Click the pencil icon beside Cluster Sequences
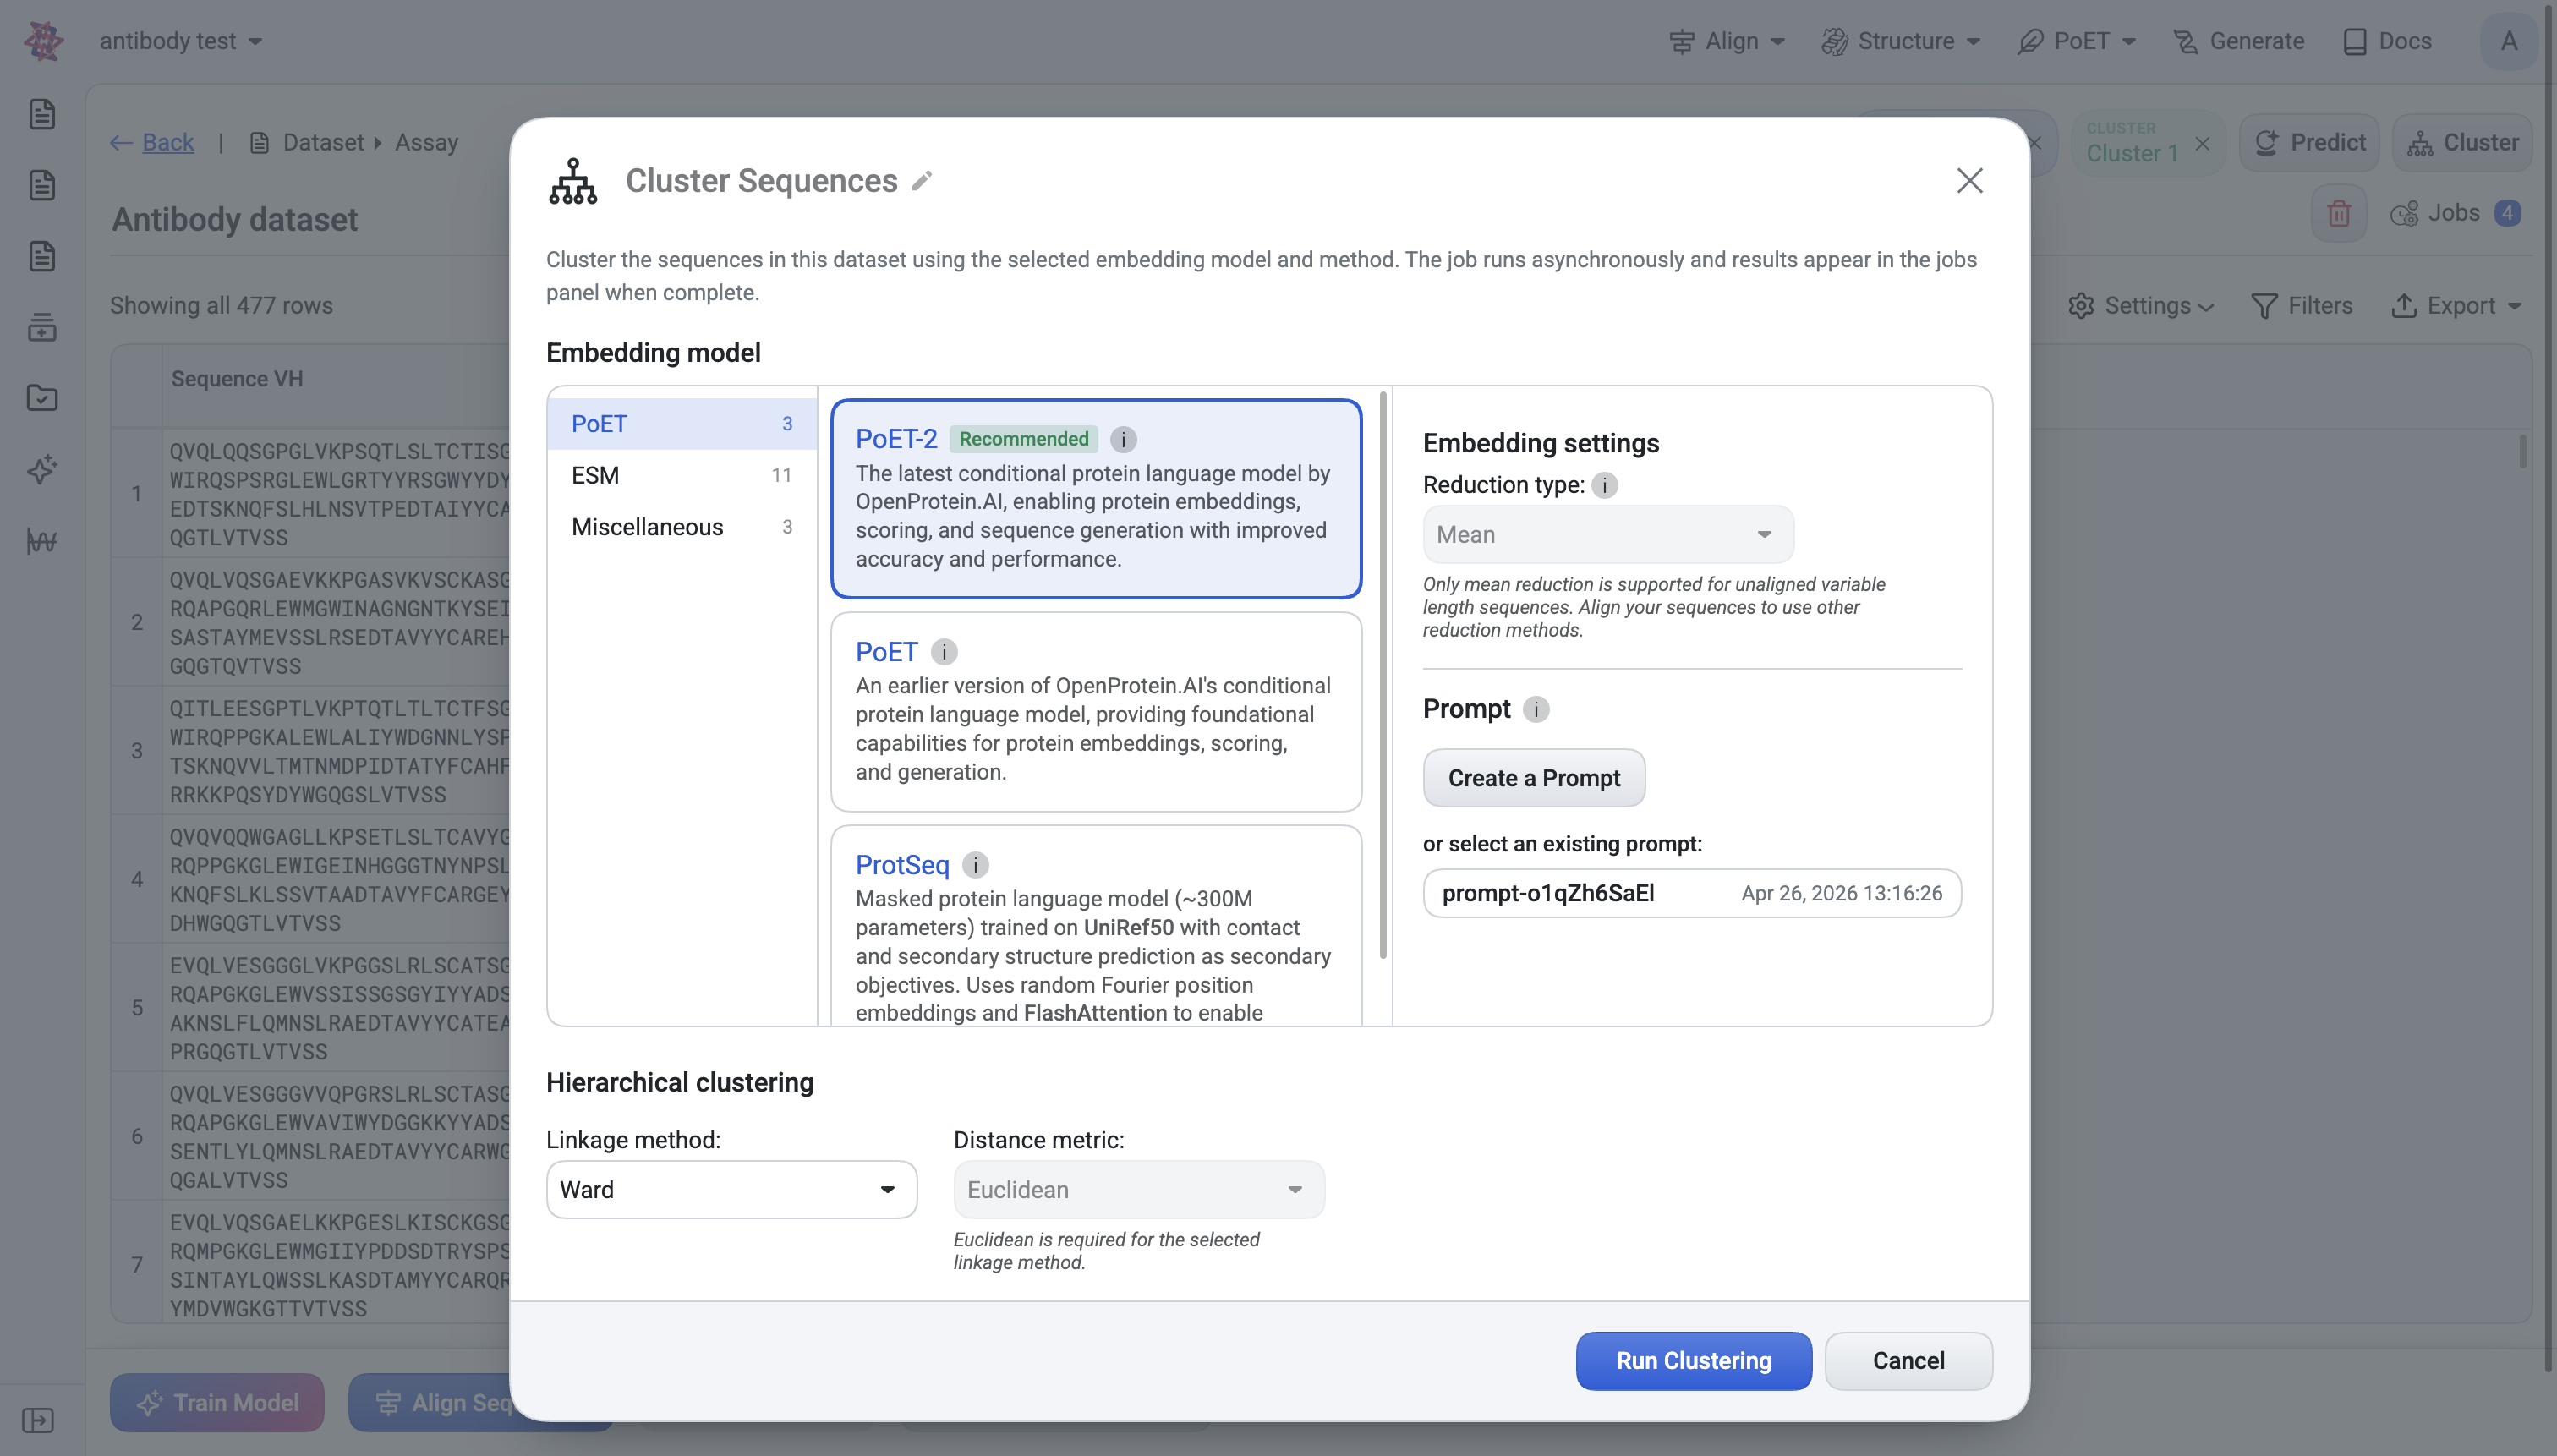Viewport: 2557px width, 1456px height. pyautogui.click(x=922, y=180)
